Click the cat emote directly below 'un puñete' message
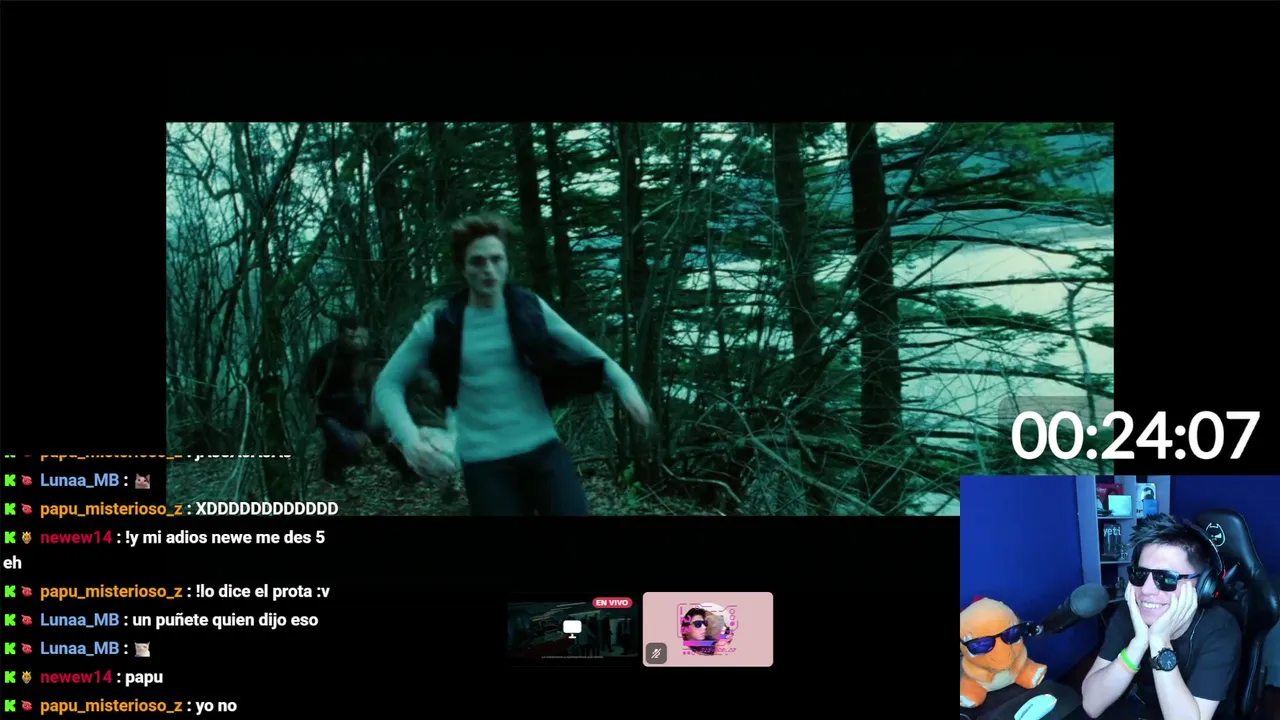Image resolution: width=1280 pixels, height=720 pixels. tap(142, 649)
